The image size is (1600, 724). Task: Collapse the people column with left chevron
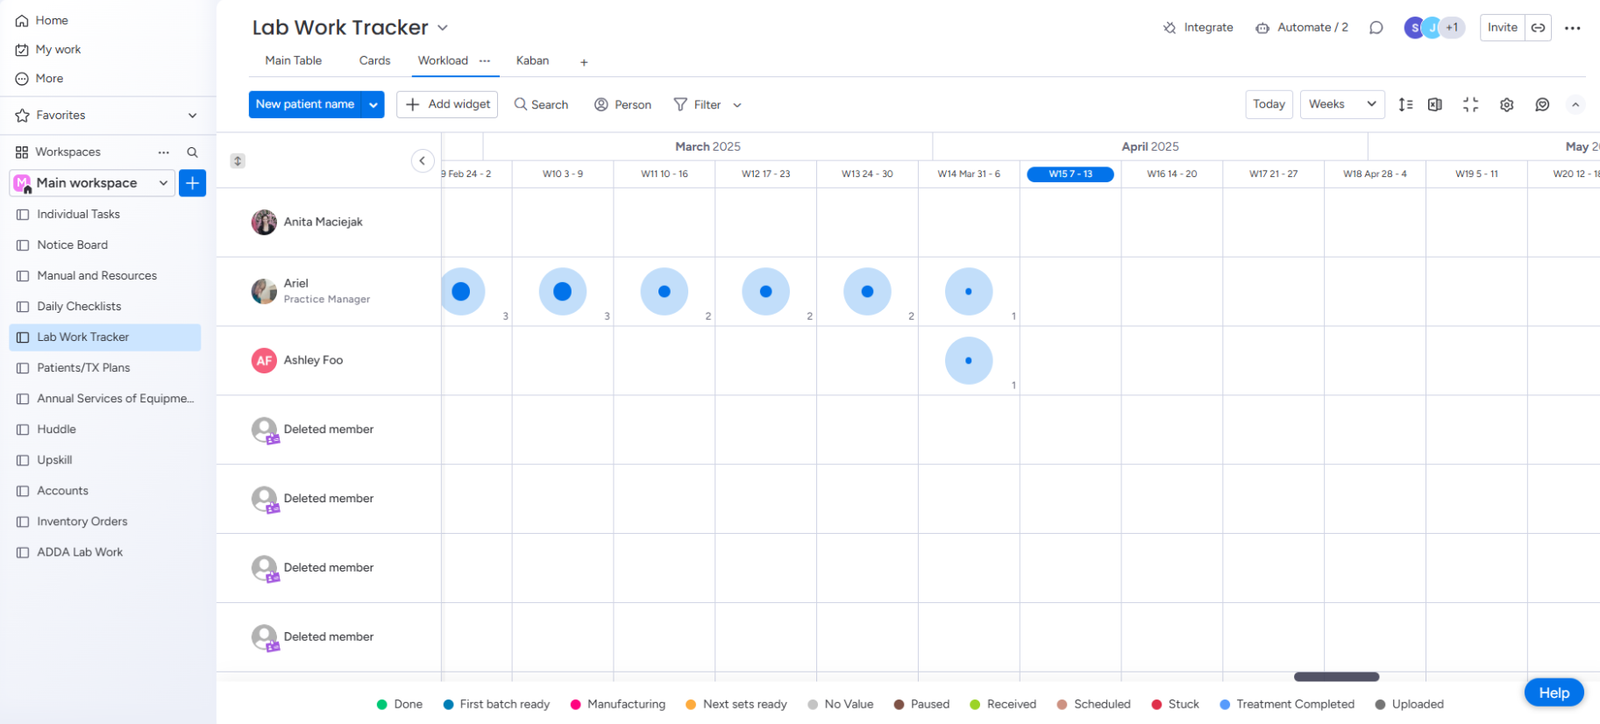pyautogui.click(x=422, y=161)
